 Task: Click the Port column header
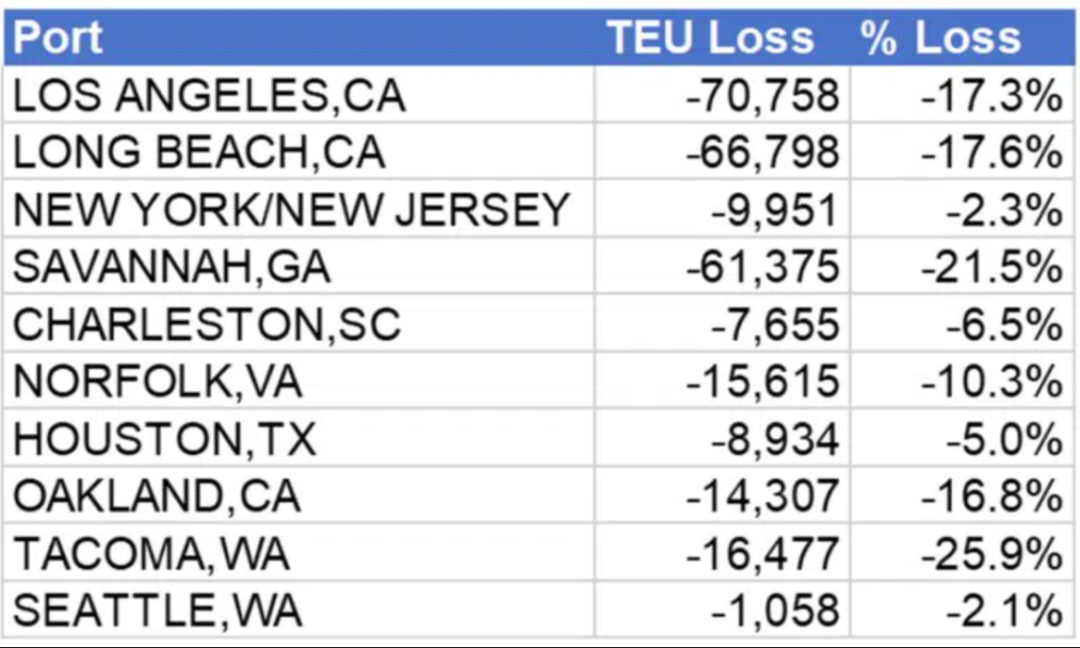58,38
